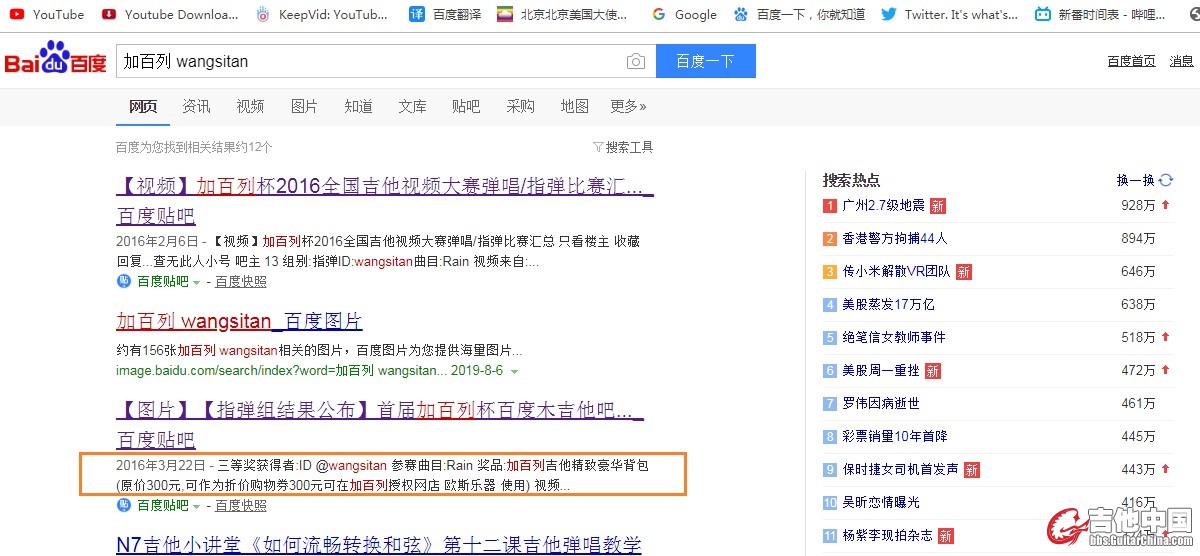Image resolution: width=1200 pixels, height=556 pixels.
Task: Expand dropdown arrow after 2019-8-6 date
Action: pyautogui.click(x=514, y=371)
